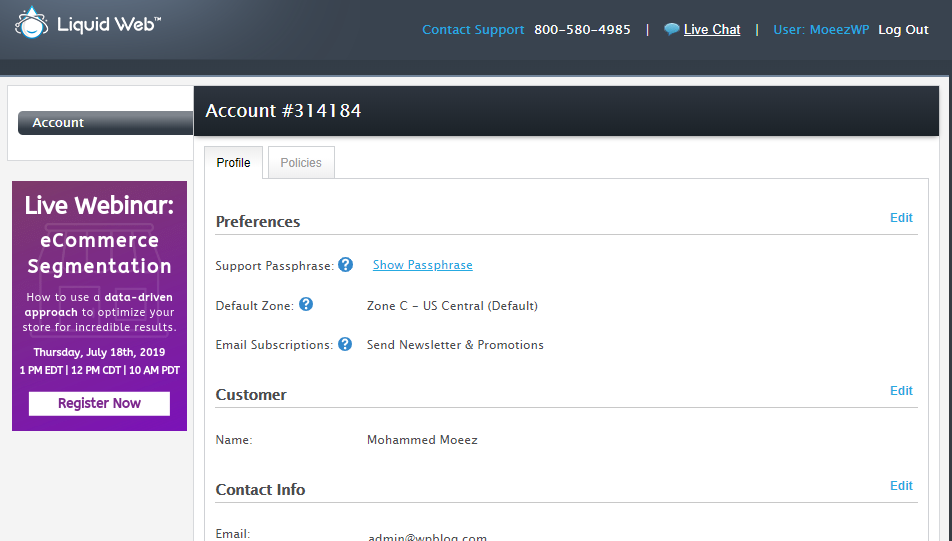
Task: Edit the Preferences section
Action: pos(901,217)
